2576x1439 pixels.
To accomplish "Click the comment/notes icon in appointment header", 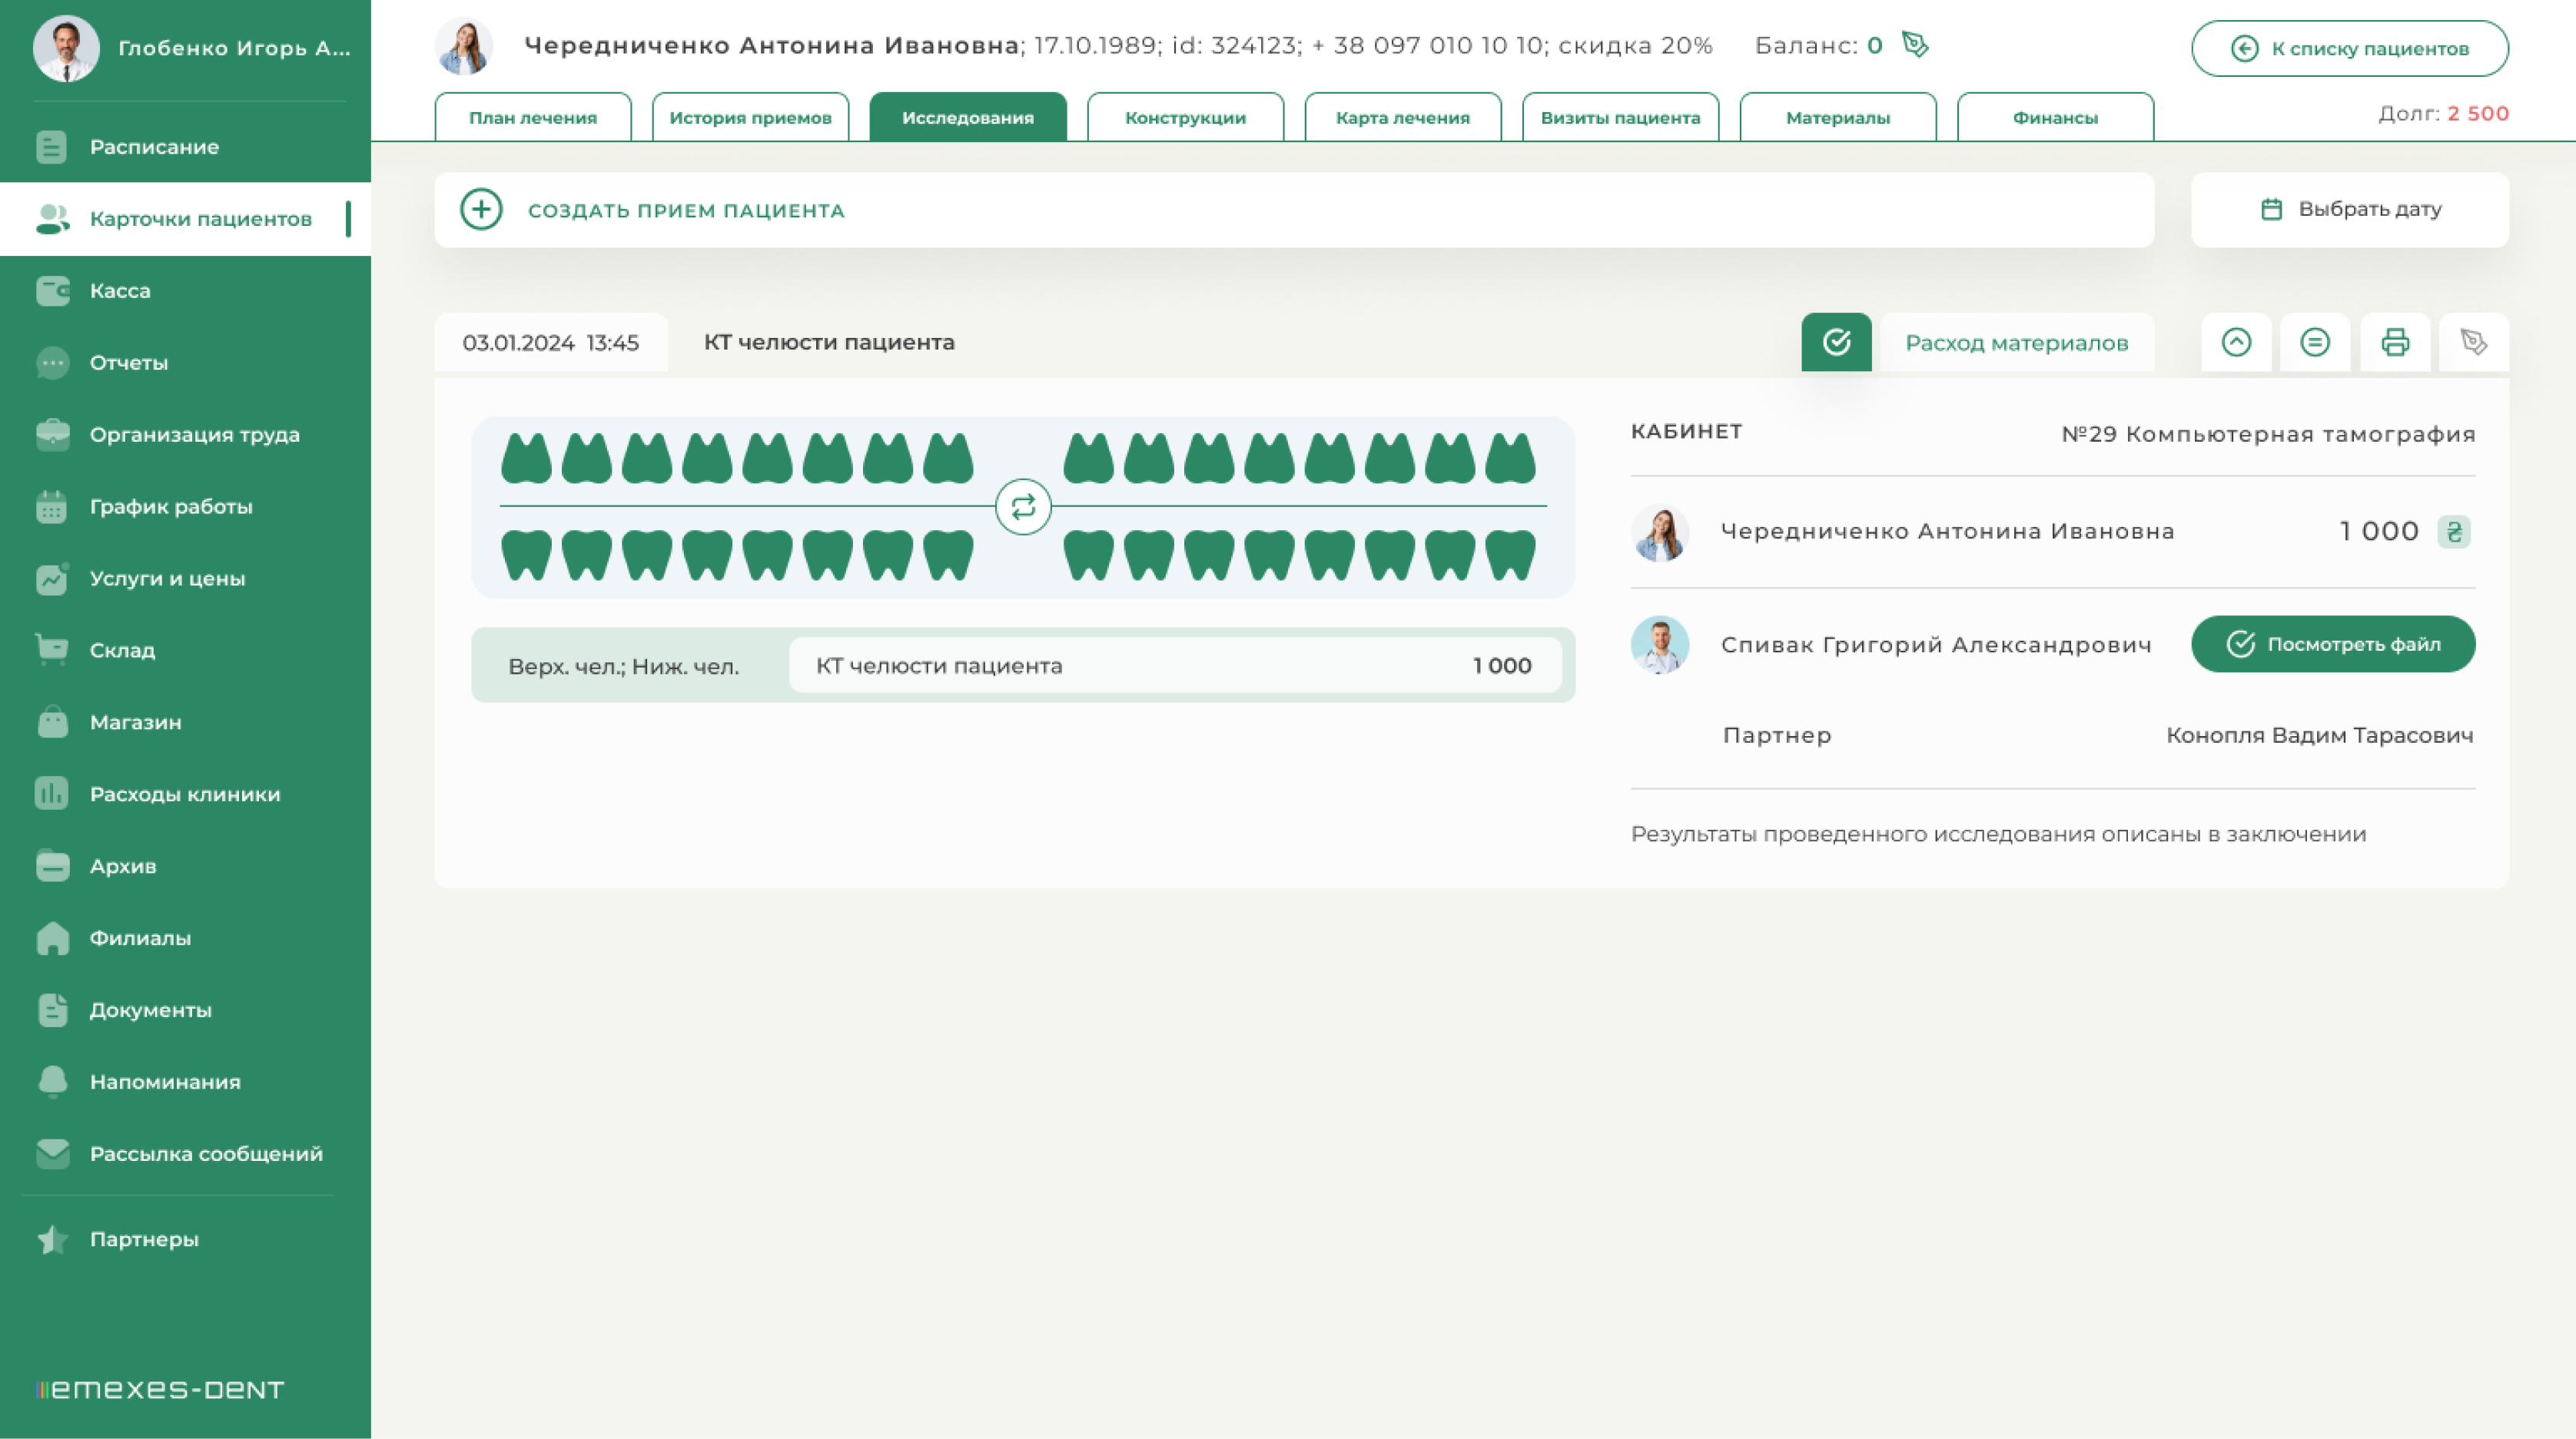I will (2315, 342).
